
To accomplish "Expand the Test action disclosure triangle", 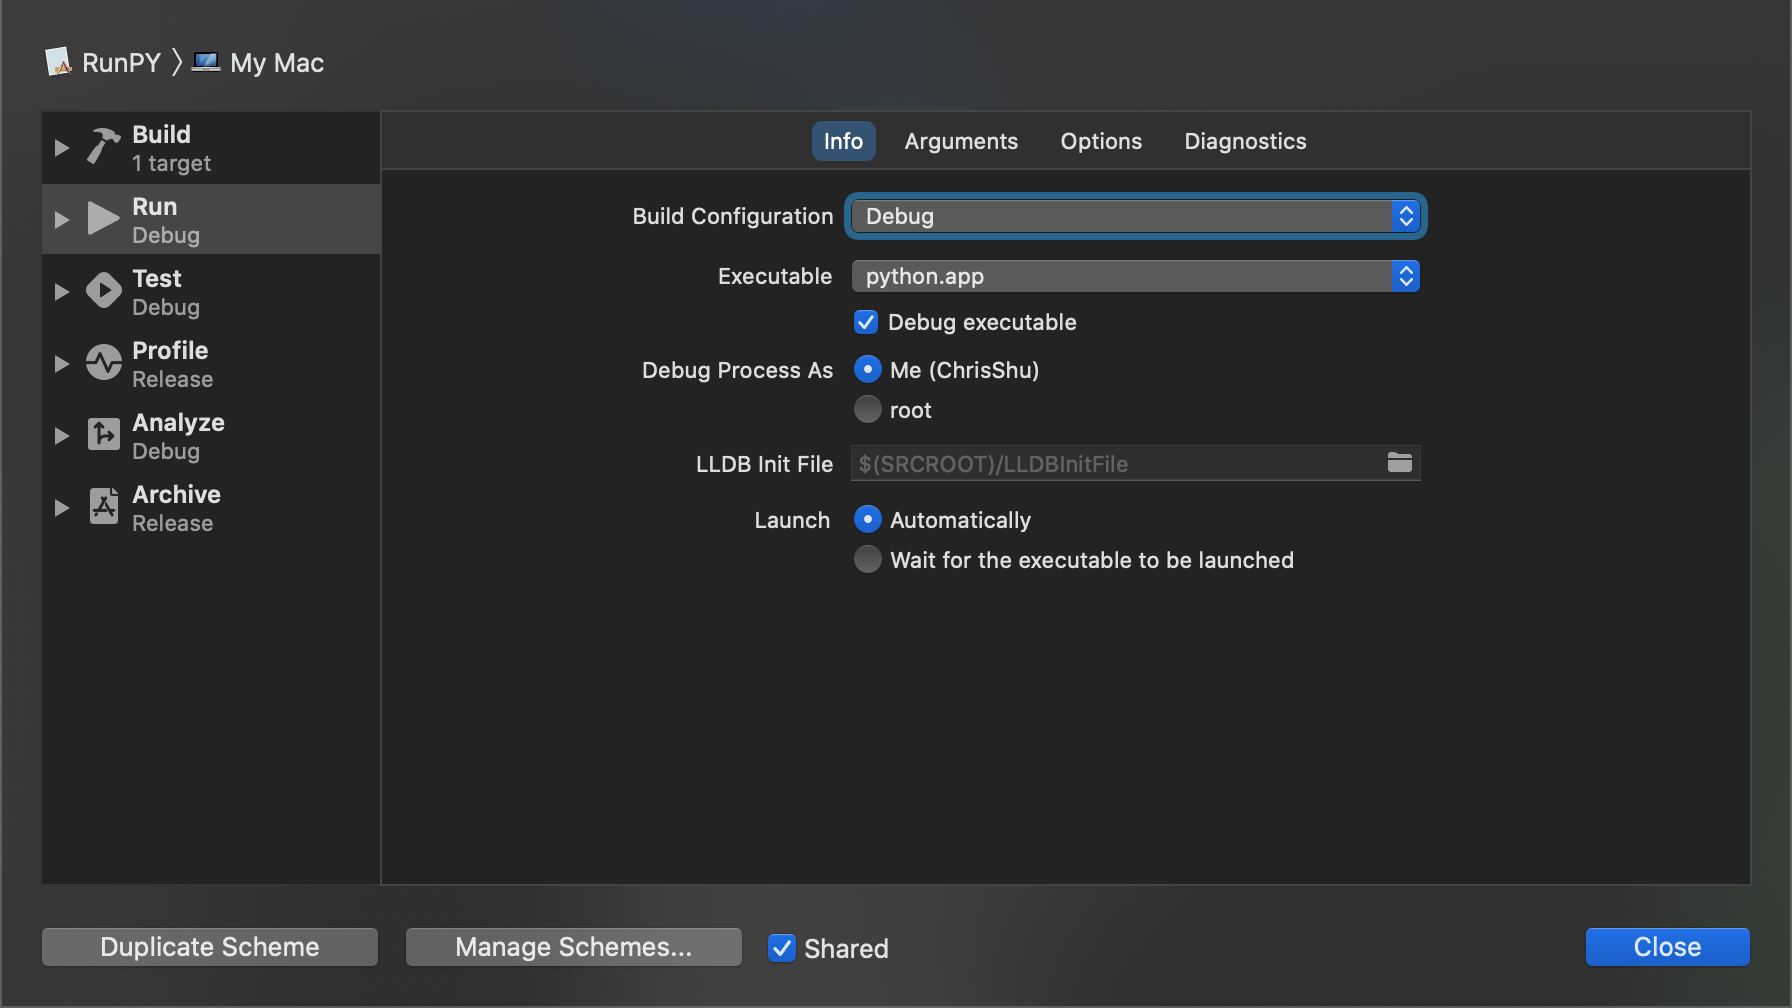I will (61, 292).
